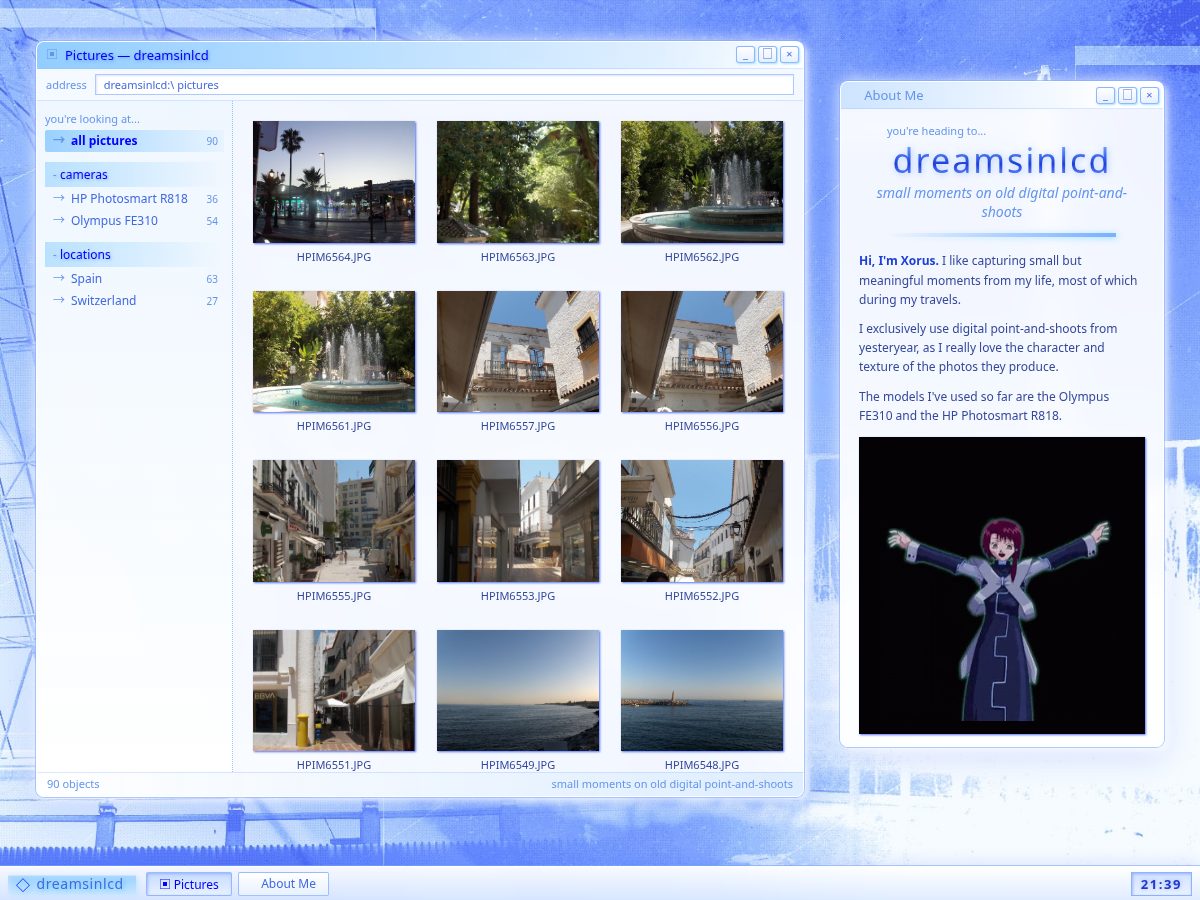Maximize the About Me window
Screen dimensions: 1200x900
tap(1127, 95)
